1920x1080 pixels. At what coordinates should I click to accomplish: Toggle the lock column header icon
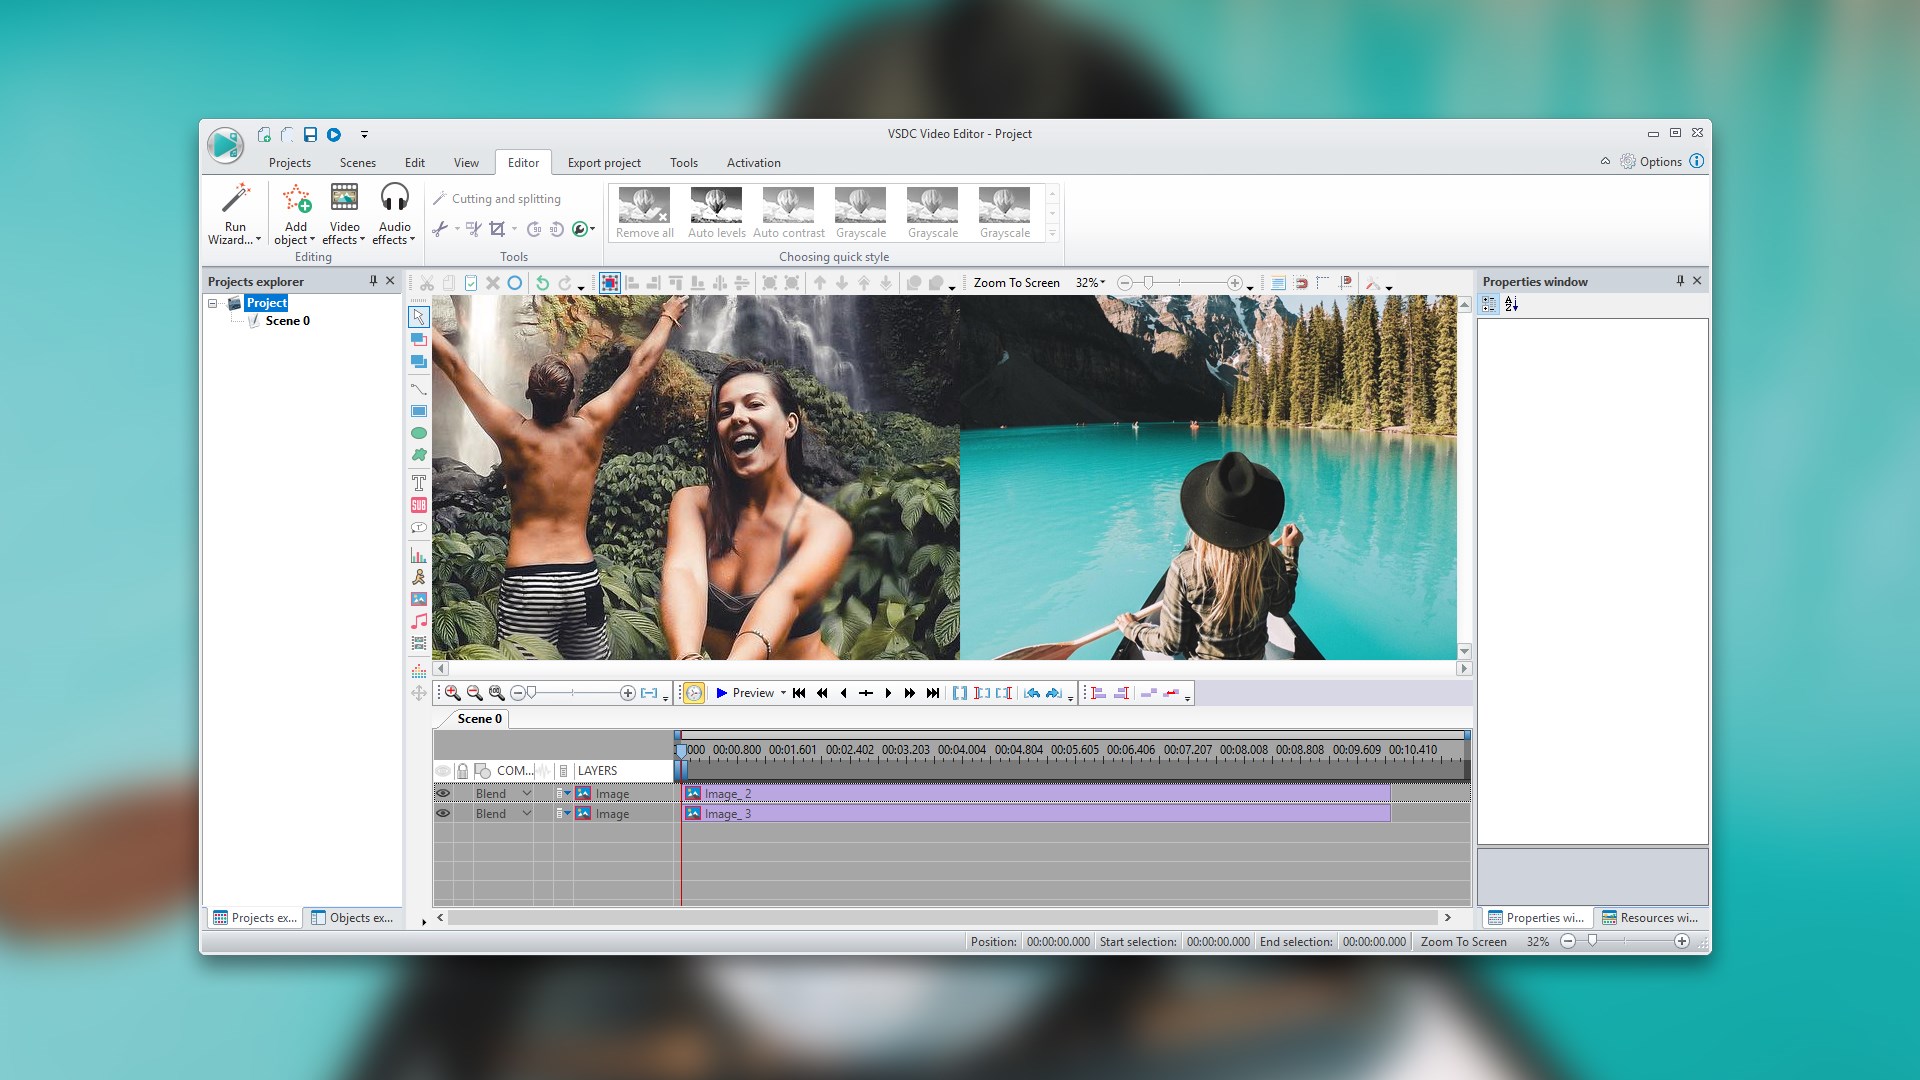[x=462, y=771]
